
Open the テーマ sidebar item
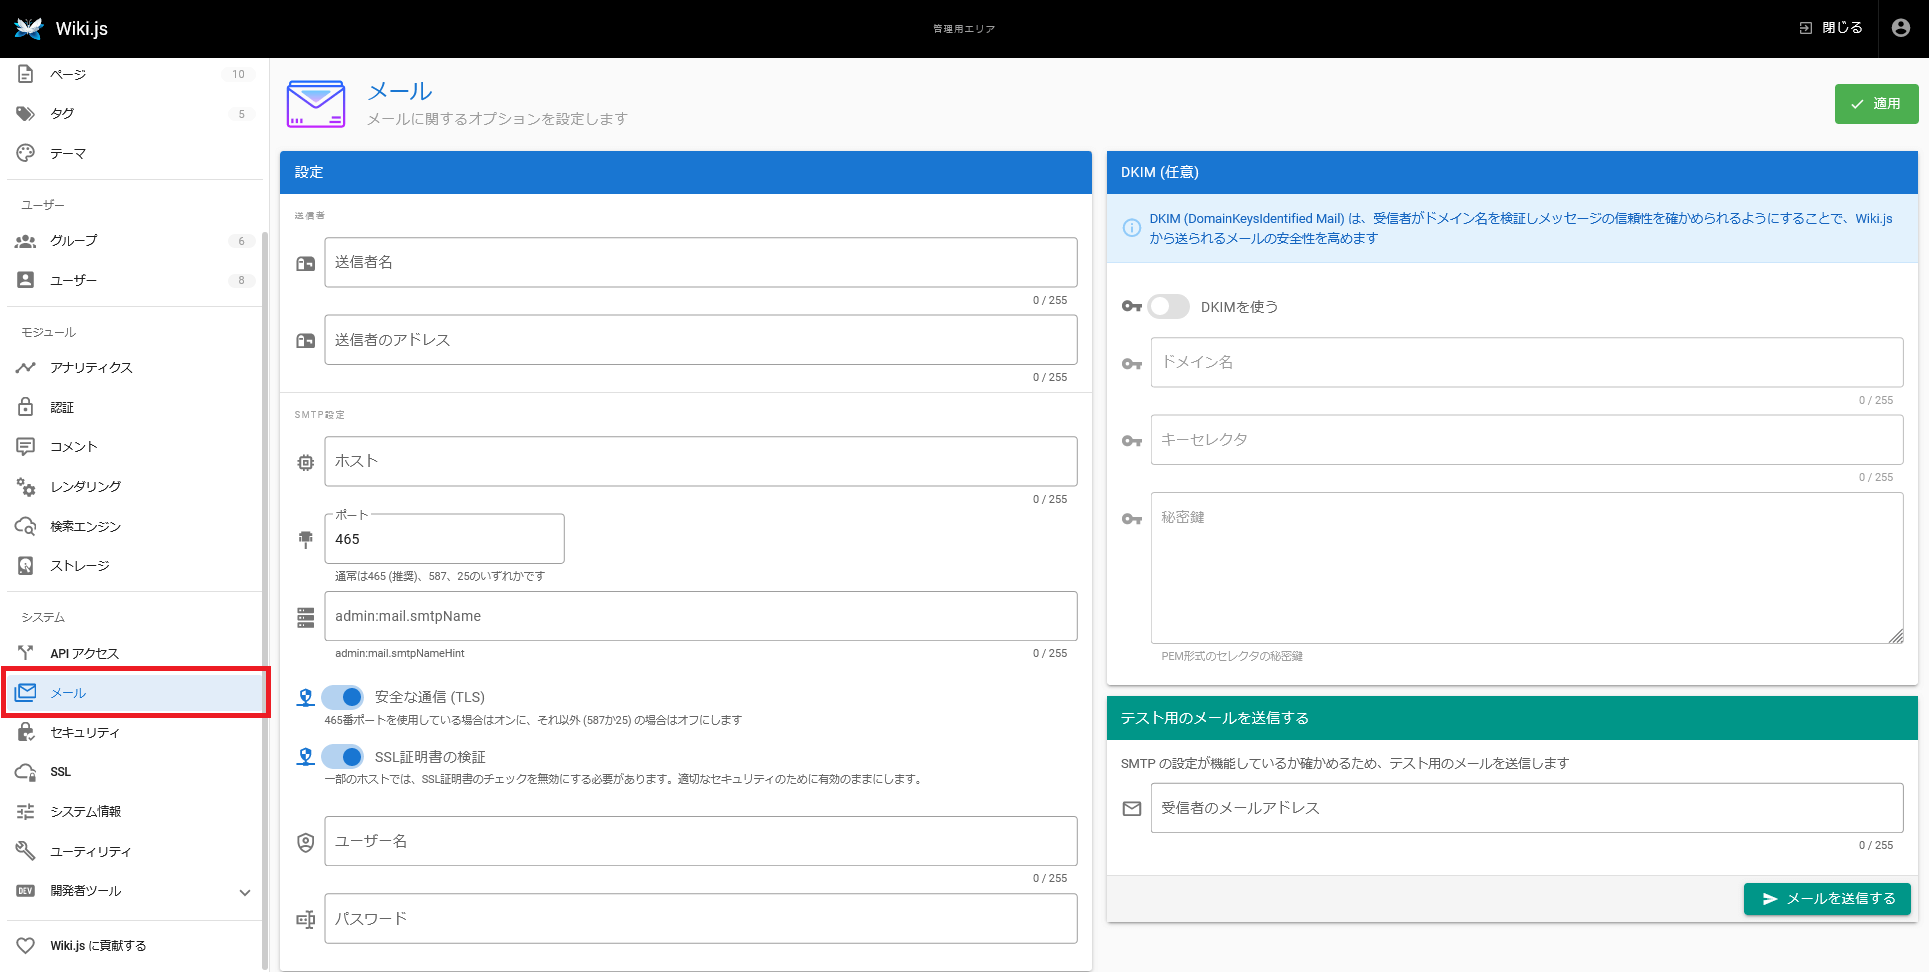(134, 153)
